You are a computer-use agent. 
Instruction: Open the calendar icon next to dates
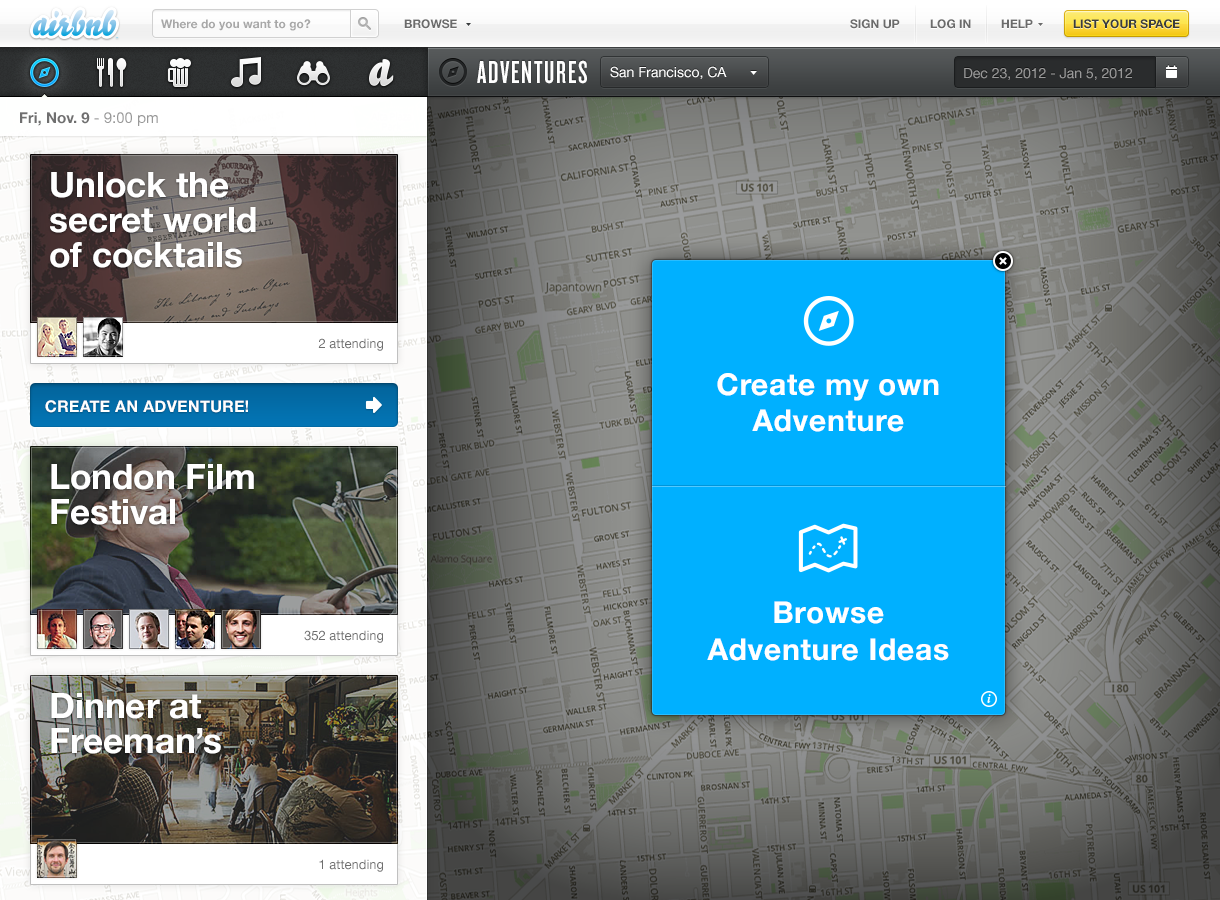1172,72
